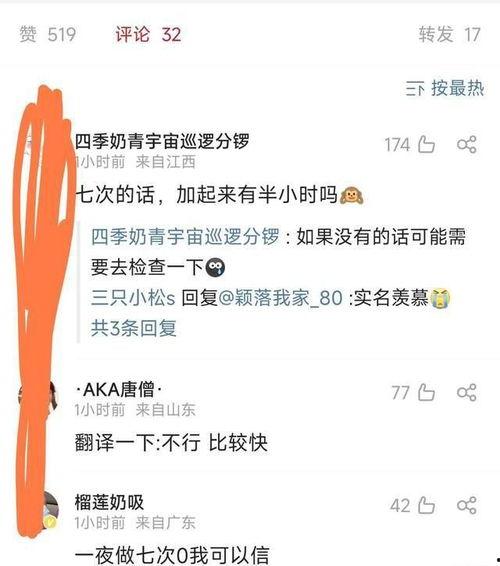Share the comment from 江西 user
Screen dimensions: 500x566
coord(467,144)
